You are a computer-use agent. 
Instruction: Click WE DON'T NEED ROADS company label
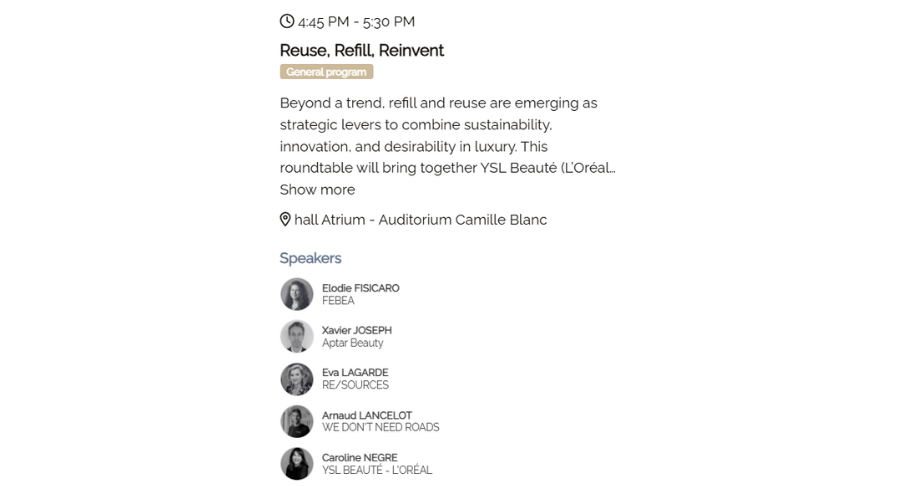[381, 427]
